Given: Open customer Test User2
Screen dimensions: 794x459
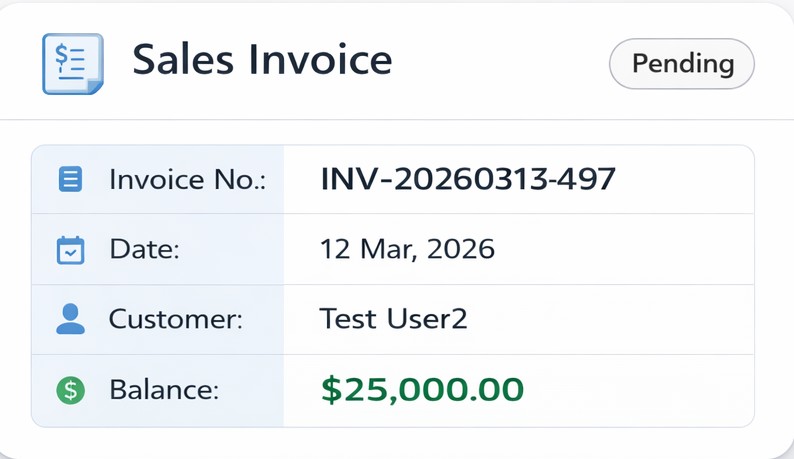Looking at the screenshot, I should click(x=393, y=320).
